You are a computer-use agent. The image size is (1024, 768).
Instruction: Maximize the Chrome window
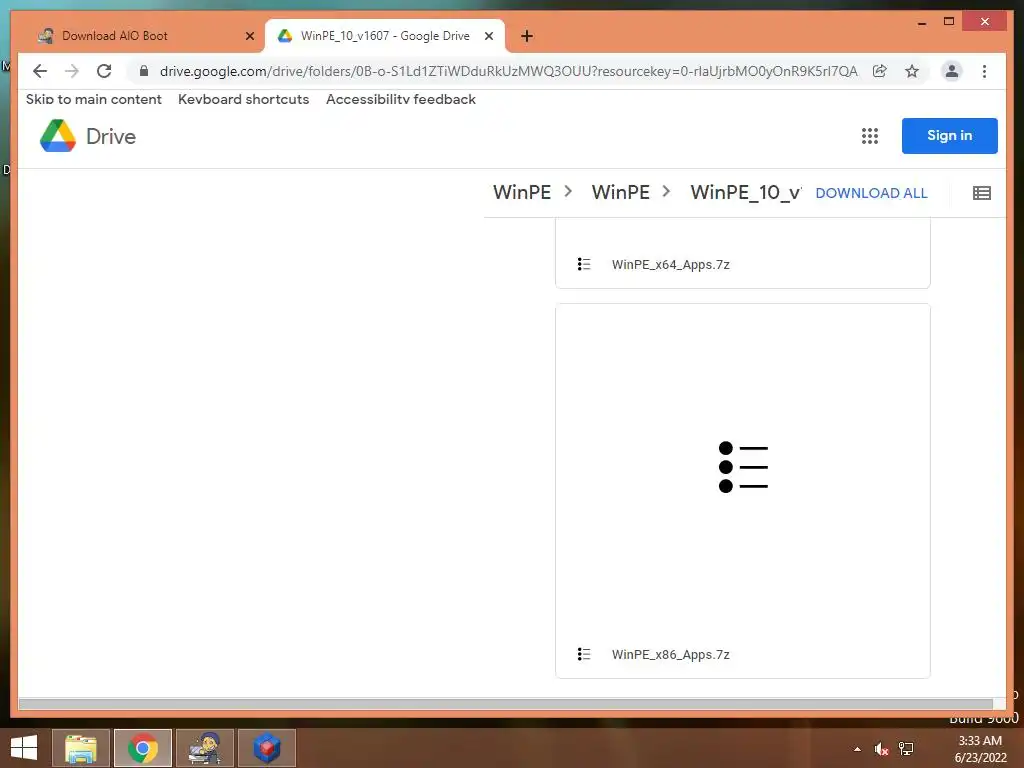pos(949,22)
